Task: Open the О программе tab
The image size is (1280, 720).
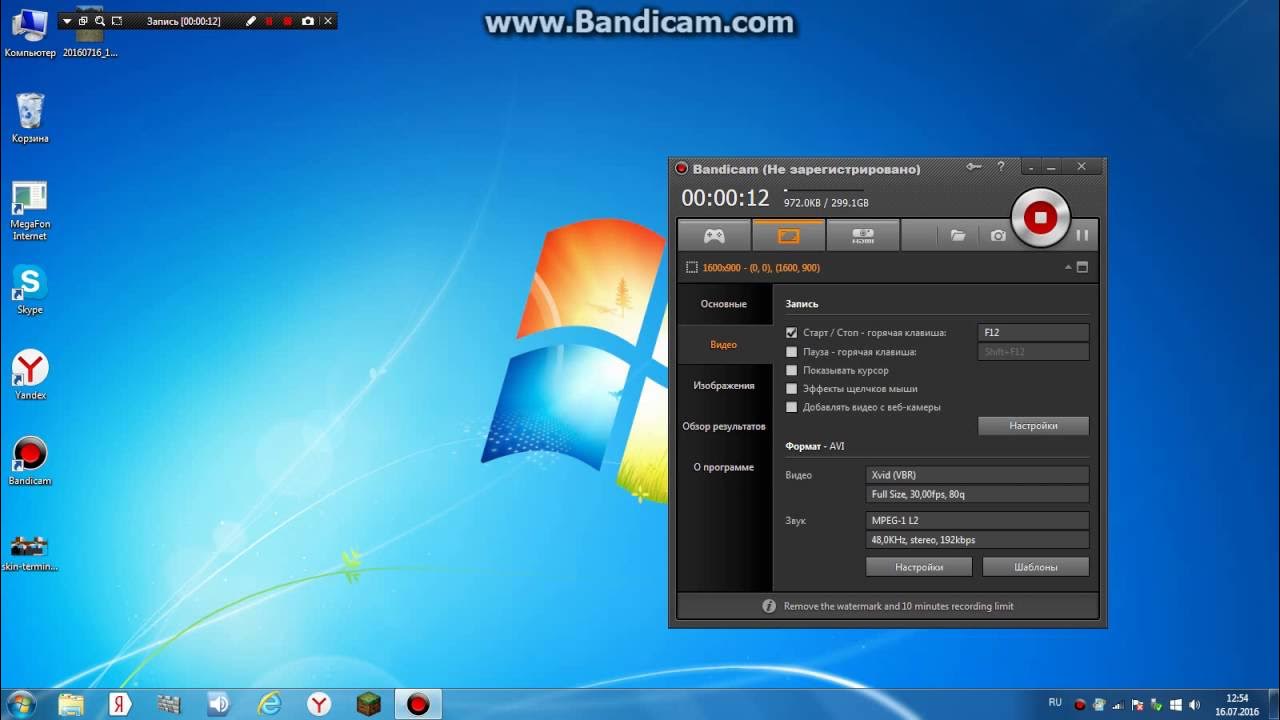Action: coord(724,468)
